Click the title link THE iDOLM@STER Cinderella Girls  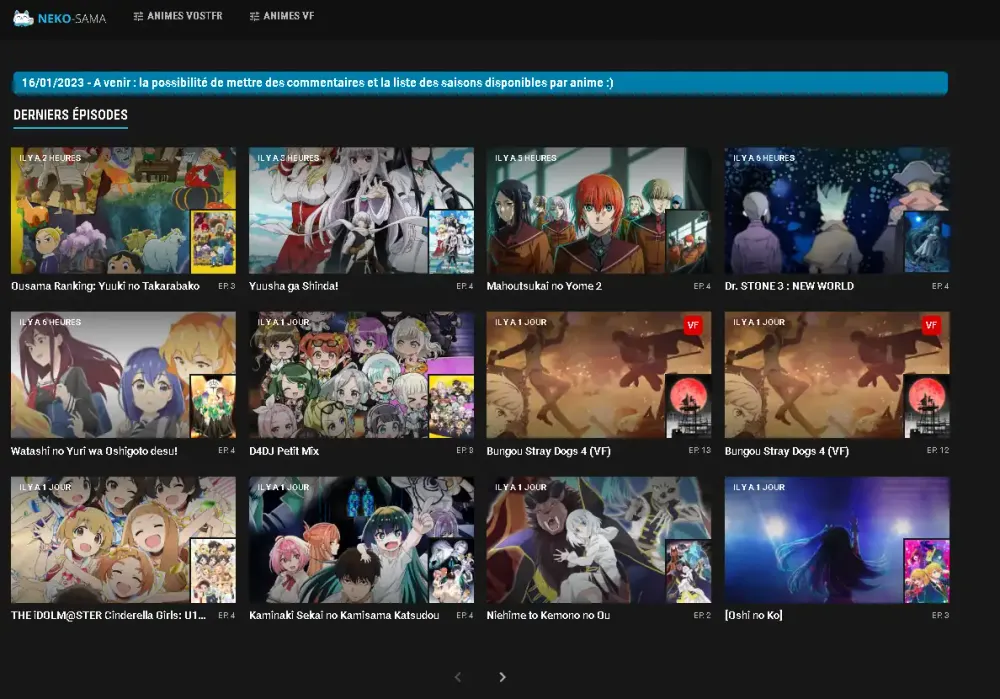(108, 615)
